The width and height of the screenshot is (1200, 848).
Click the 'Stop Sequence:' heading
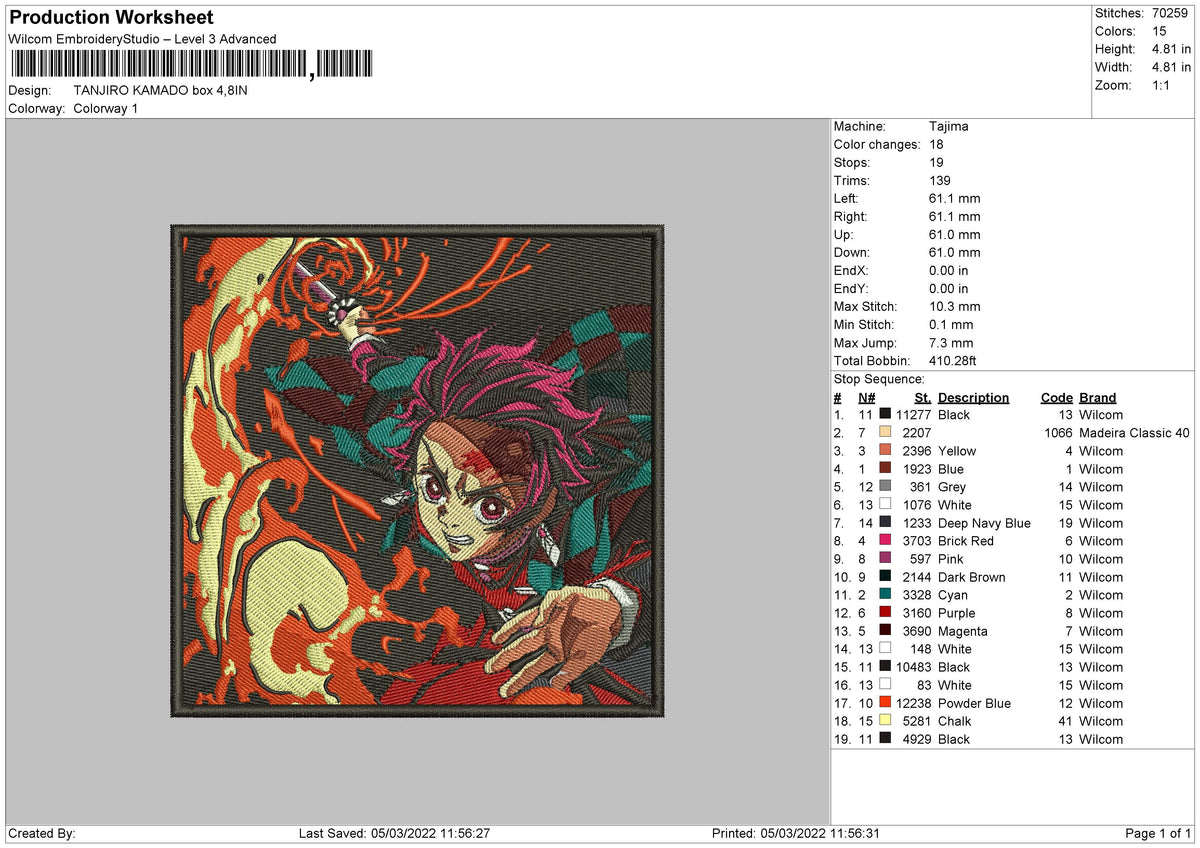click(x=879, y=379)
